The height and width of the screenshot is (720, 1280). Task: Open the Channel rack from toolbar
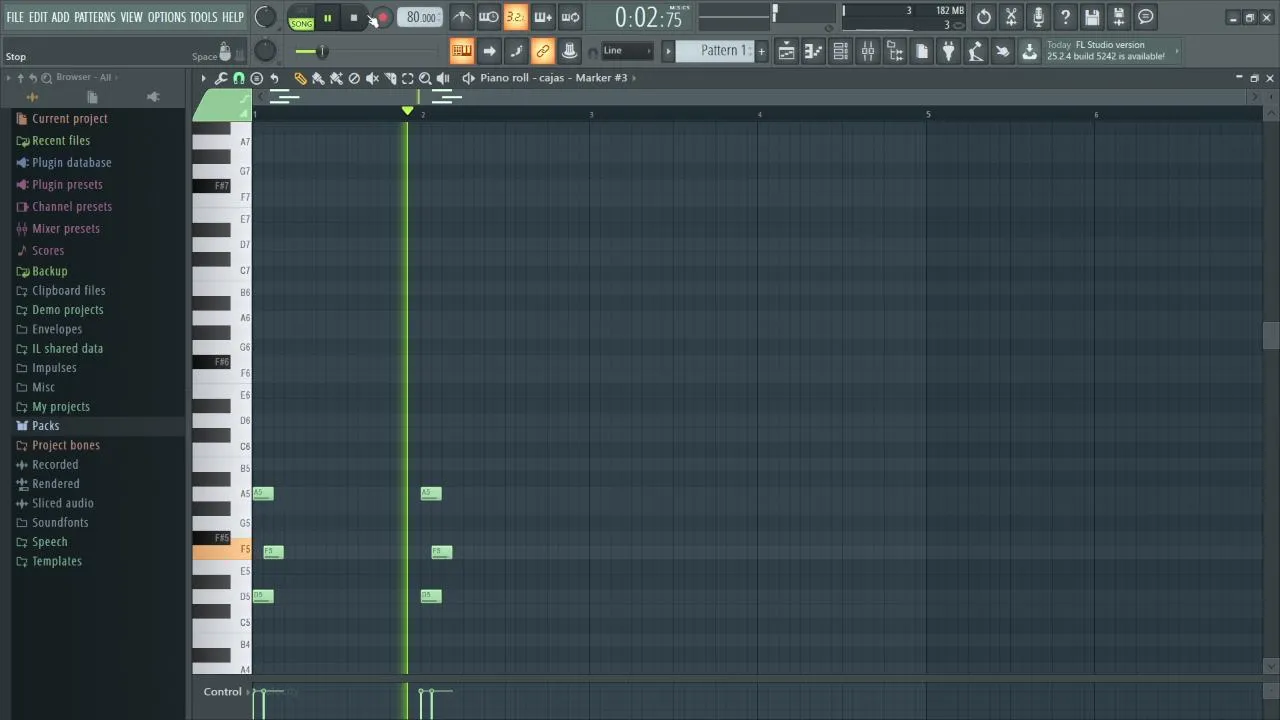coord(841,51)
